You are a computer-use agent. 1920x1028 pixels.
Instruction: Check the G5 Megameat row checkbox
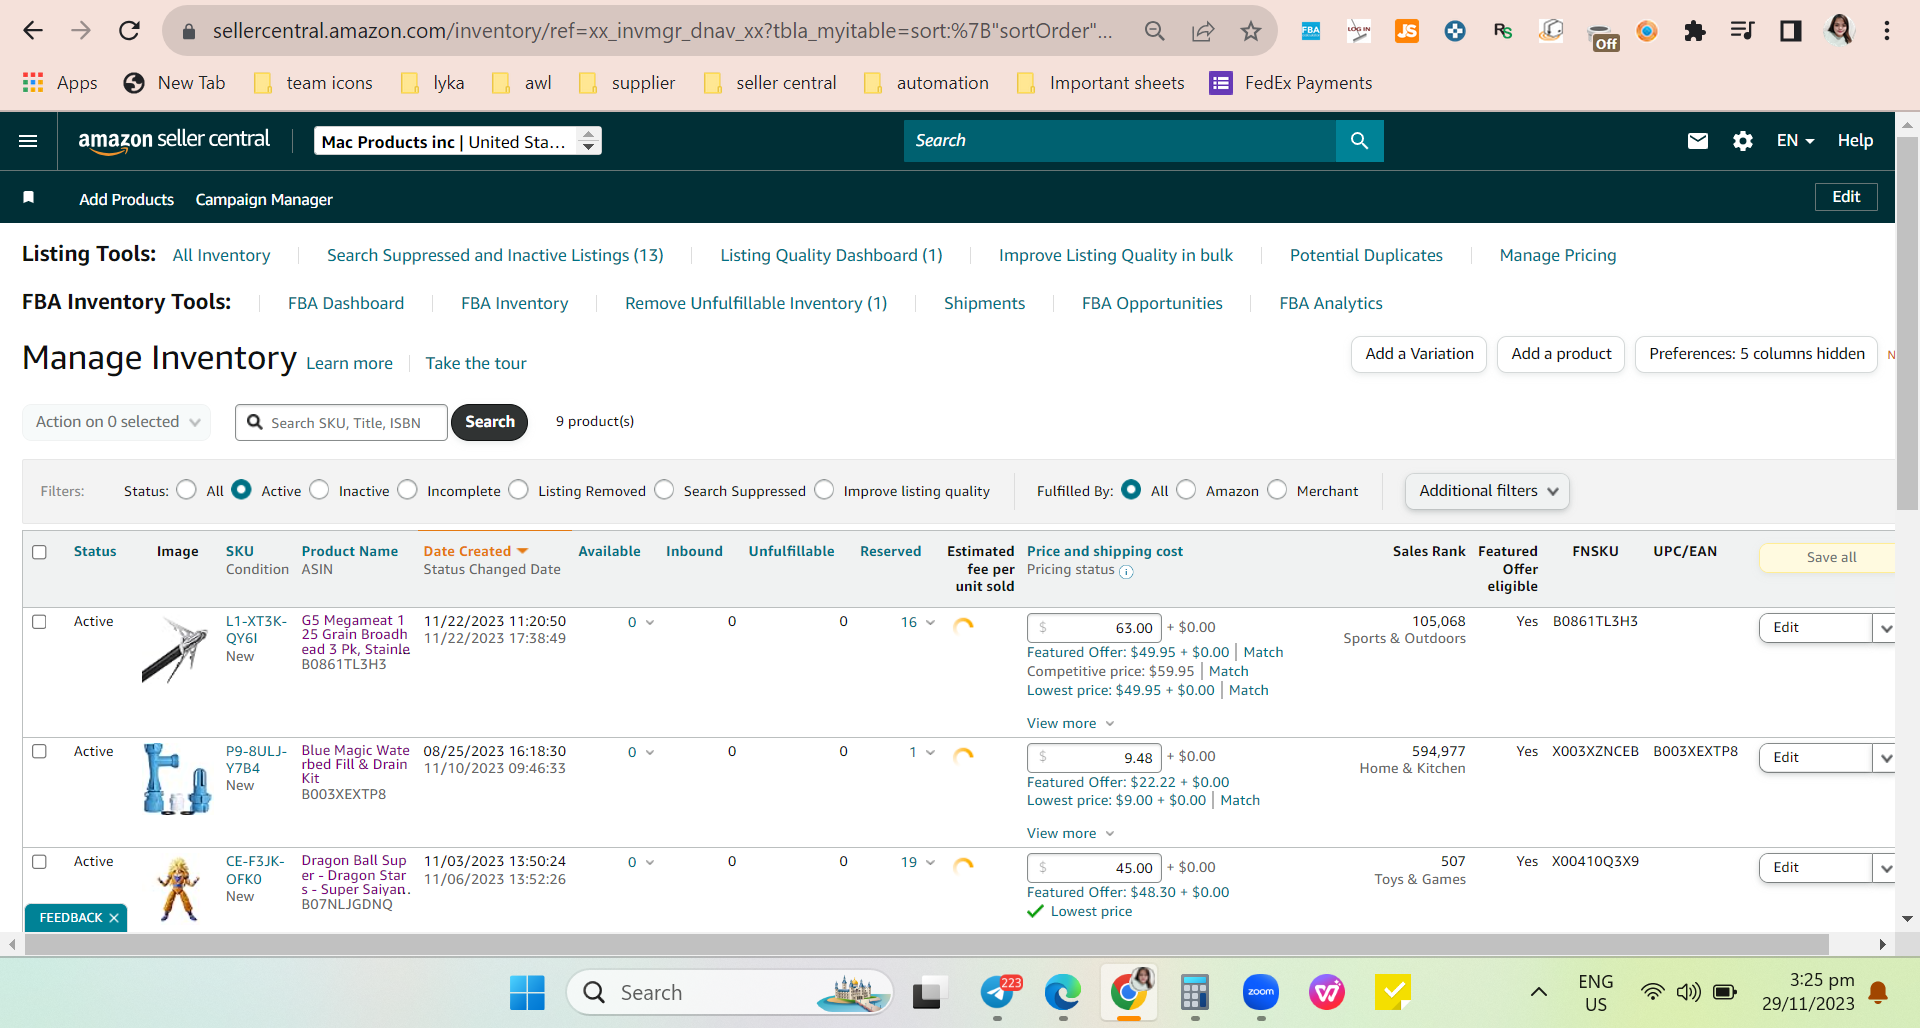tap(39, 622)
